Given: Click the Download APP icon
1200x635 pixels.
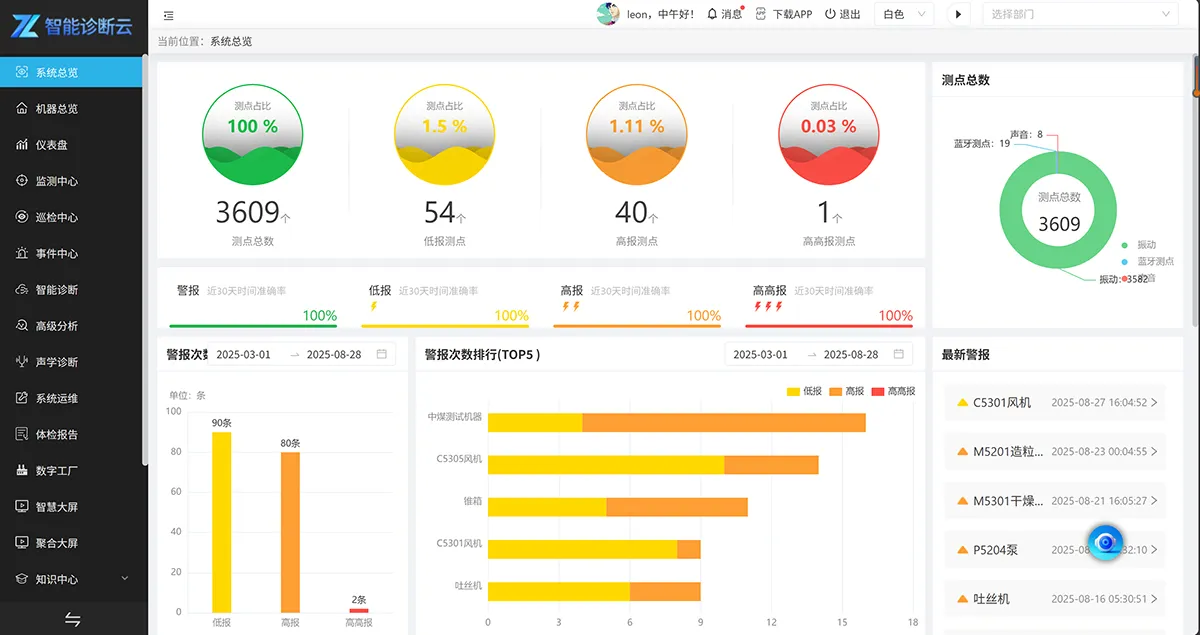Looking at the screenshot, I should coord(761,14).
